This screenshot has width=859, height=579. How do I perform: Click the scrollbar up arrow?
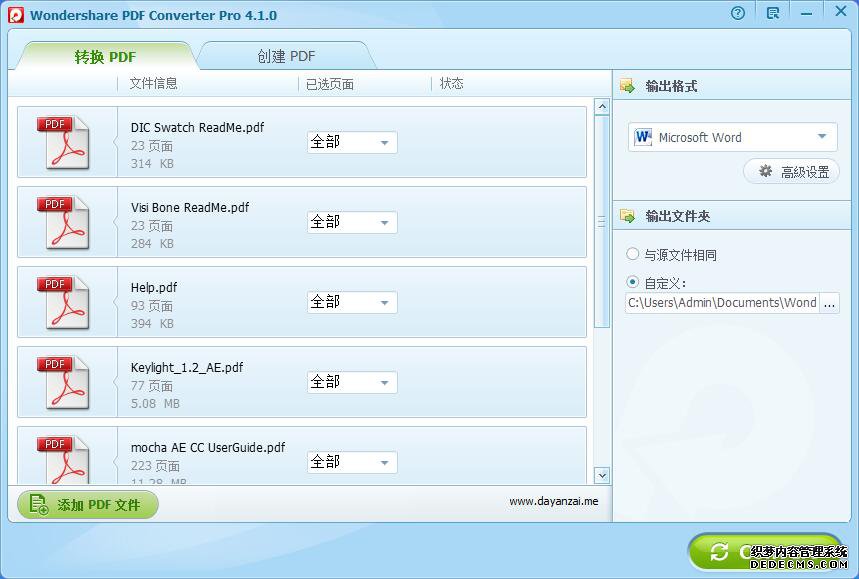click(x=602, y=107)
